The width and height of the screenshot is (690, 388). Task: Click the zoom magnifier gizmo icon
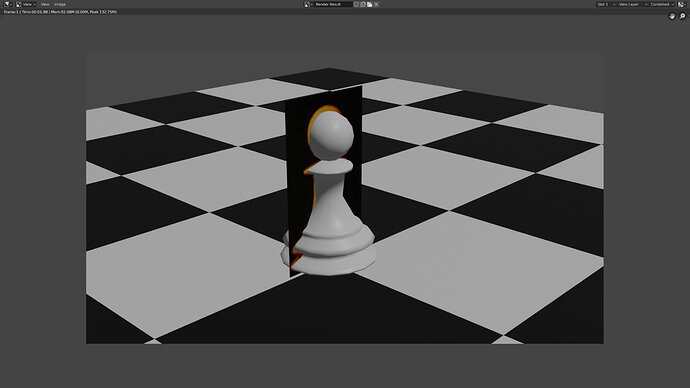click(x=682, y=16)
